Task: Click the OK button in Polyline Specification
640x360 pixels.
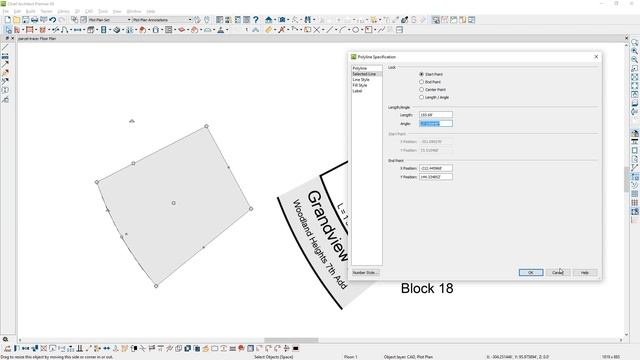Action: pyautogui.click(x=531, y=272)
